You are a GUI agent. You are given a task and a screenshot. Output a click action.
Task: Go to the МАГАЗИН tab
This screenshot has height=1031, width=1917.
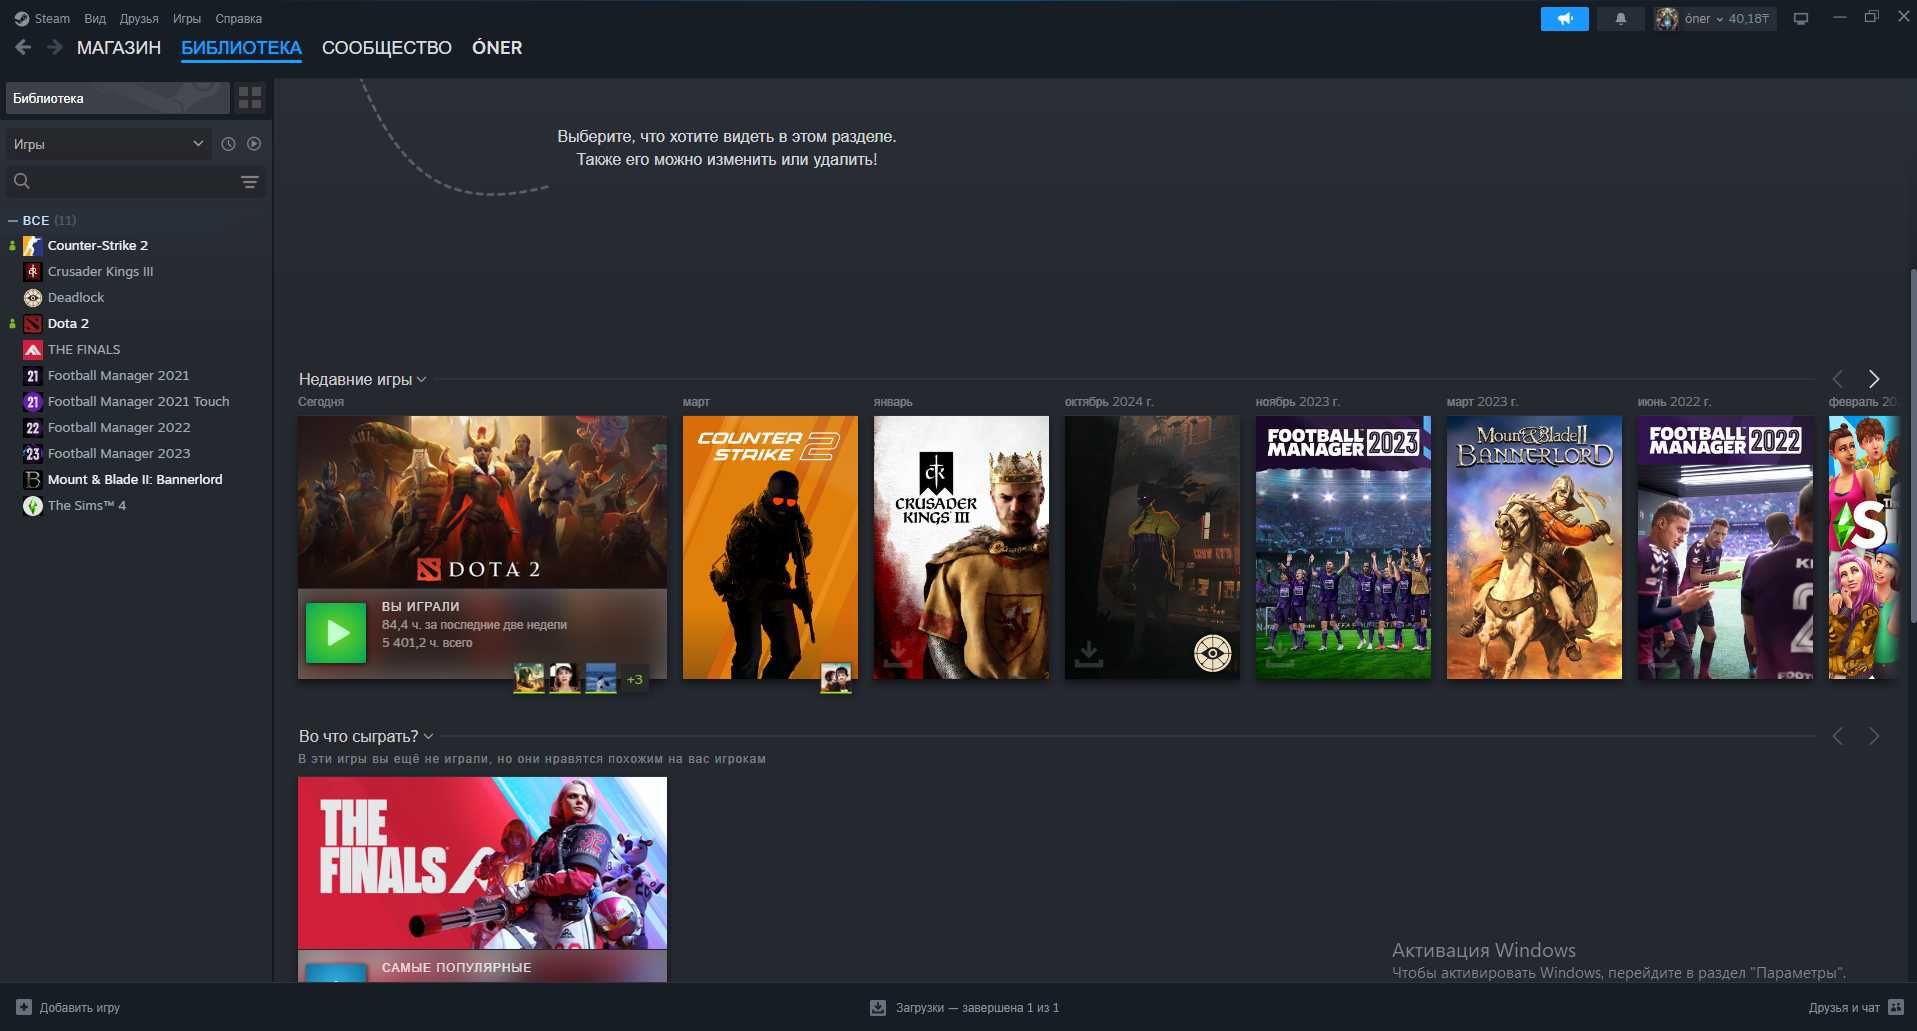point(119,48)
